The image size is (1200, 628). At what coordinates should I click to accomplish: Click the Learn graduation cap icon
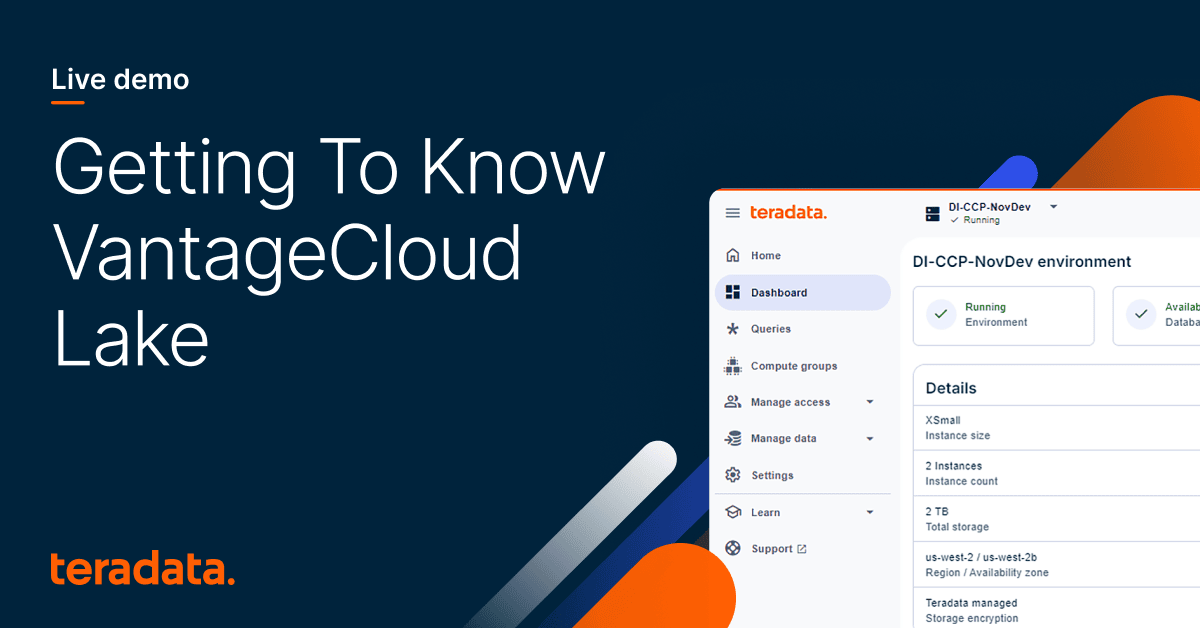(733, 512)
